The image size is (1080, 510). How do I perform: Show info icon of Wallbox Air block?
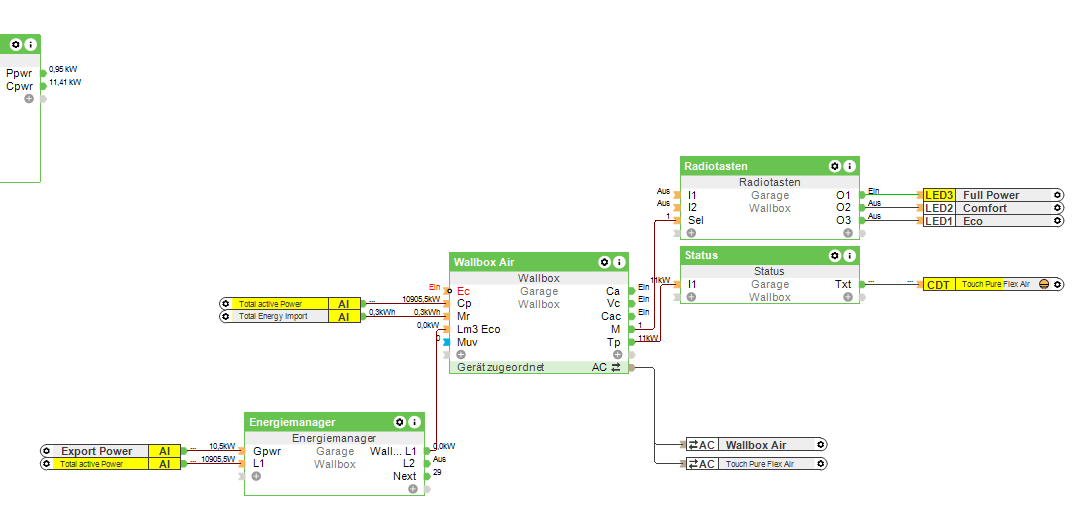click(619, 262)
